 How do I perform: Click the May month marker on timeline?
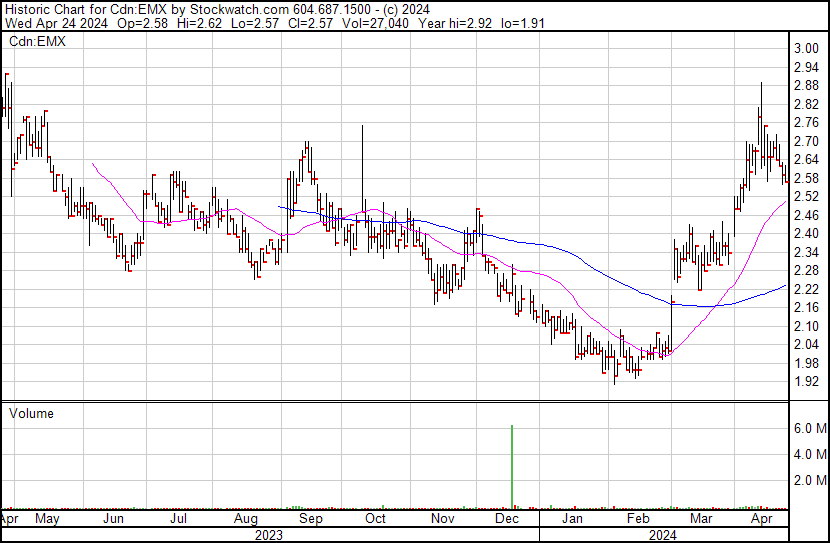47,520
